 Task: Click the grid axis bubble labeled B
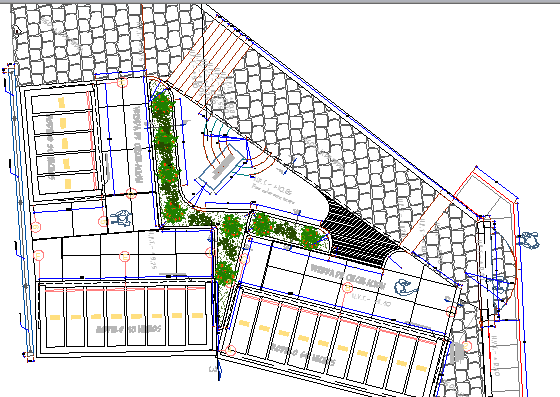[x=348, y=288]
